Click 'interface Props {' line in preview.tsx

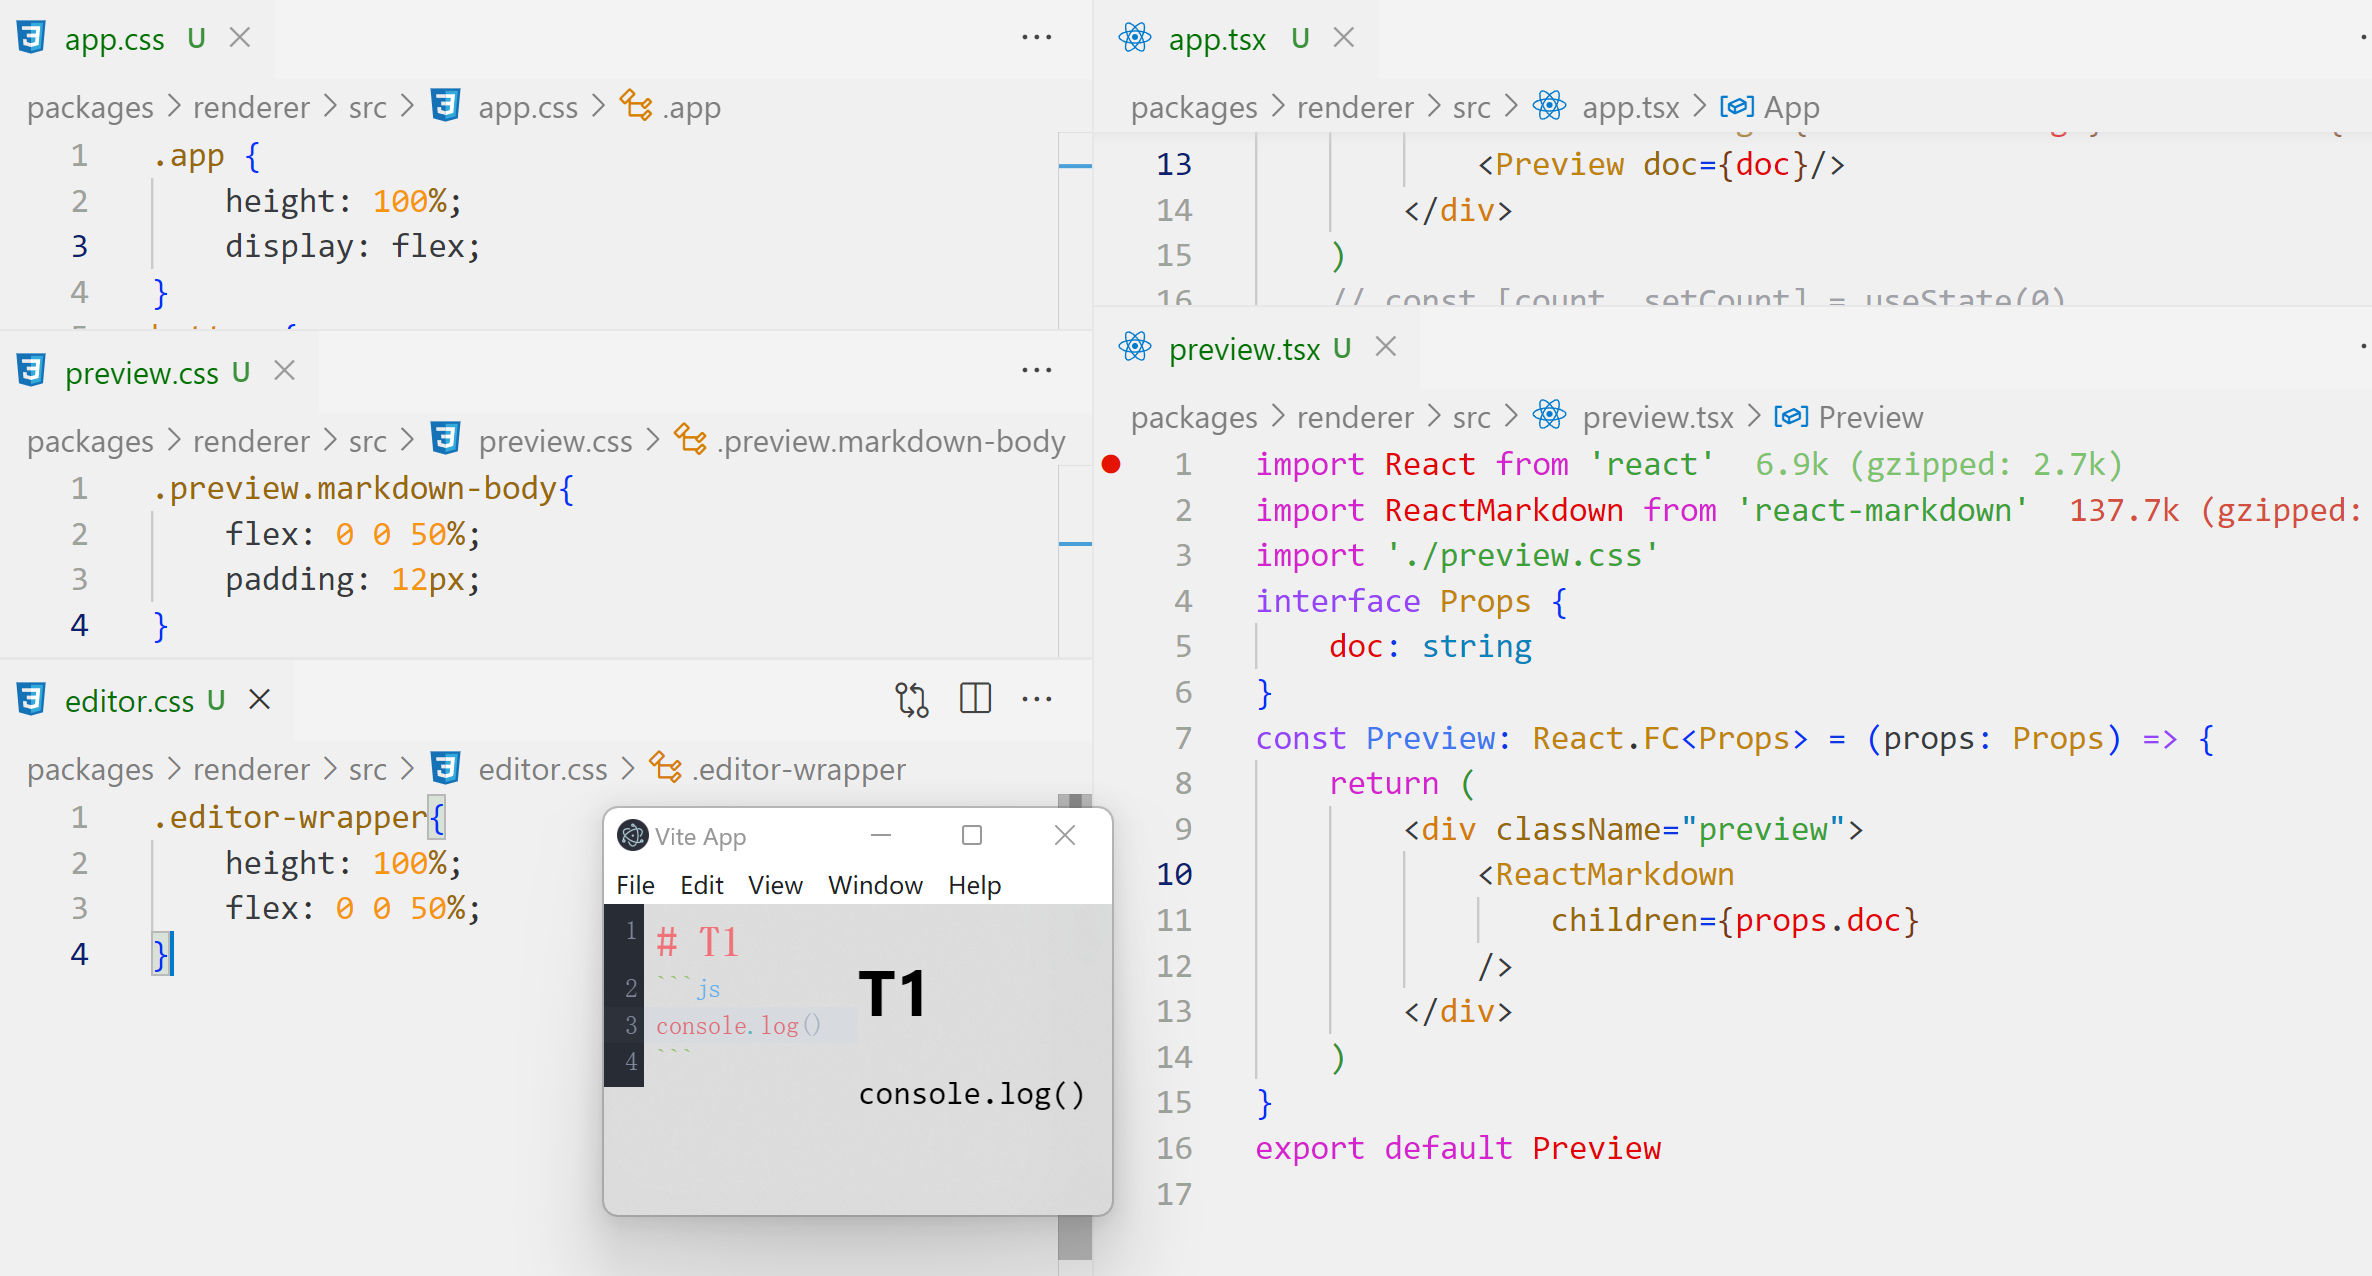coord(1411,601)
